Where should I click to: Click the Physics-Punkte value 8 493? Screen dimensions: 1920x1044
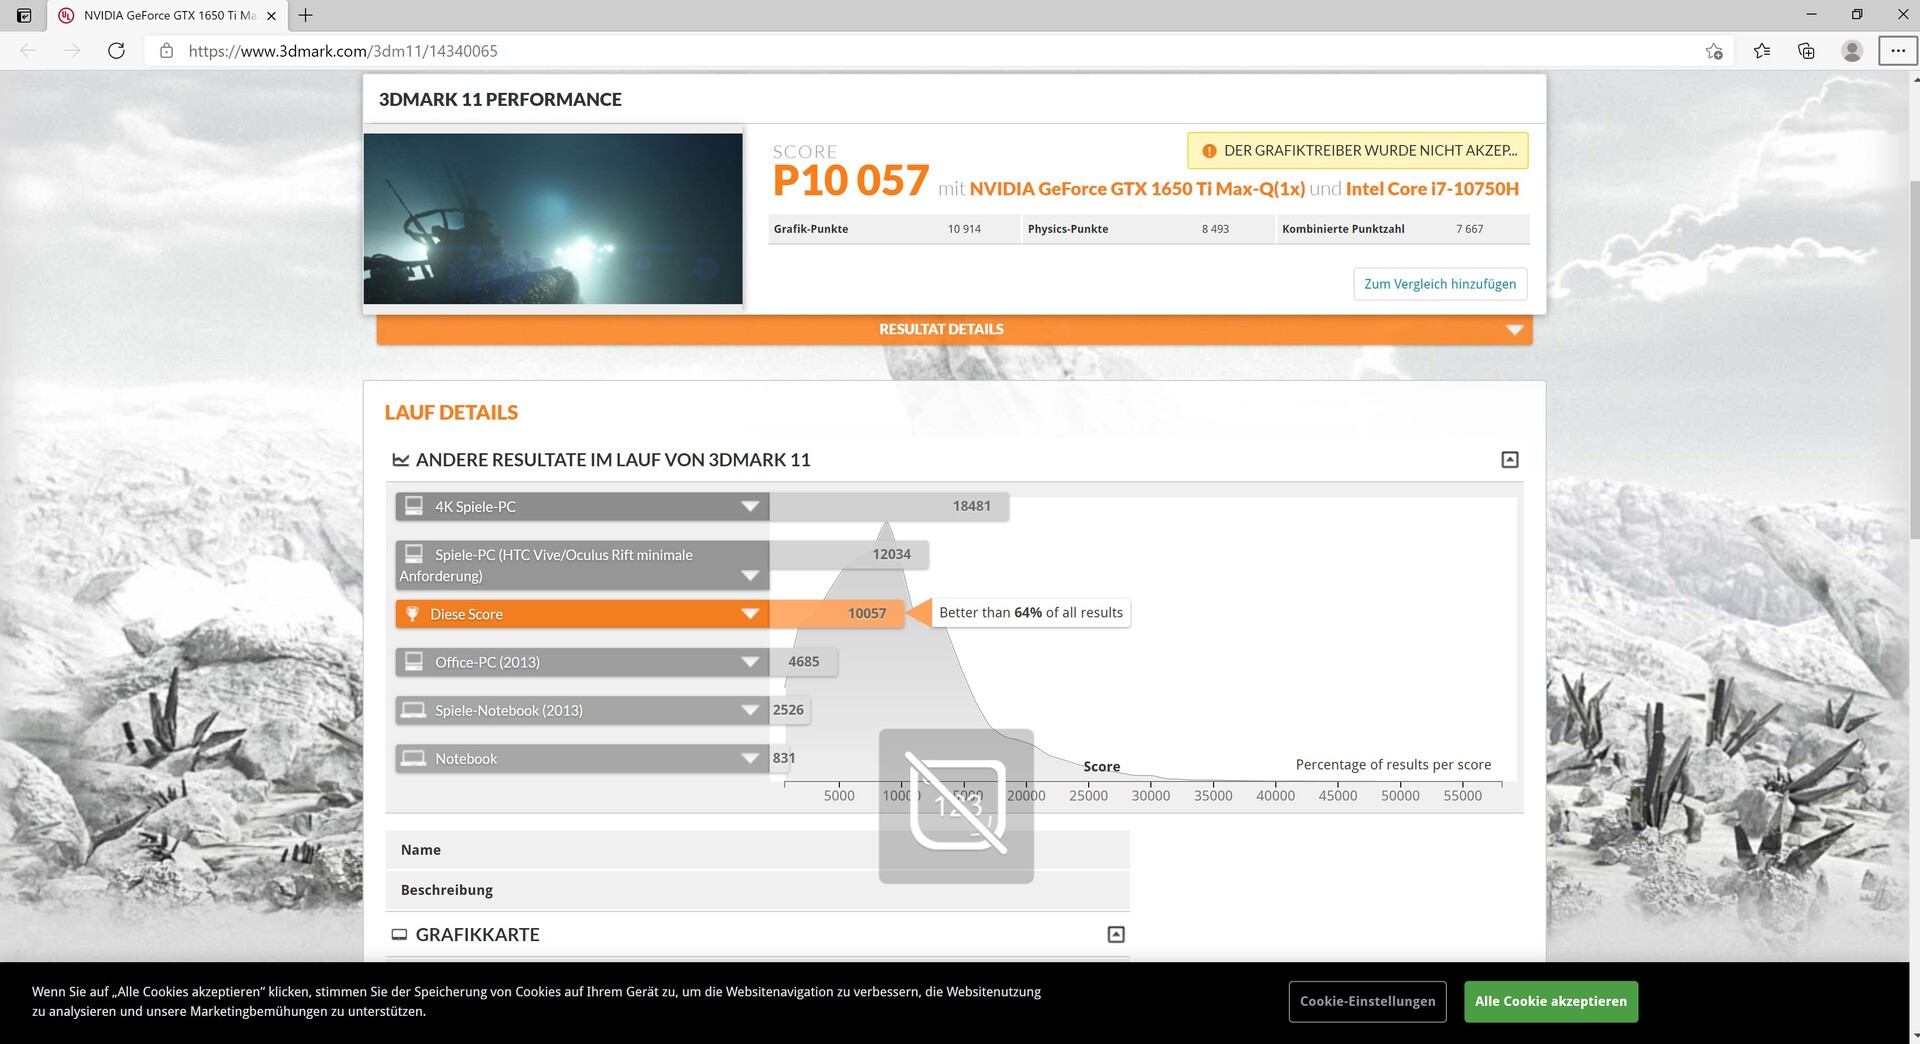pyautogui.click(x=1215, y=229)
